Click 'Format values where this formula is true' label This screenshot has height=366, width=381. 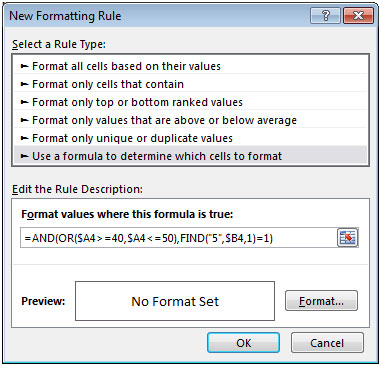pyautogui.click(x=127, y=214)
